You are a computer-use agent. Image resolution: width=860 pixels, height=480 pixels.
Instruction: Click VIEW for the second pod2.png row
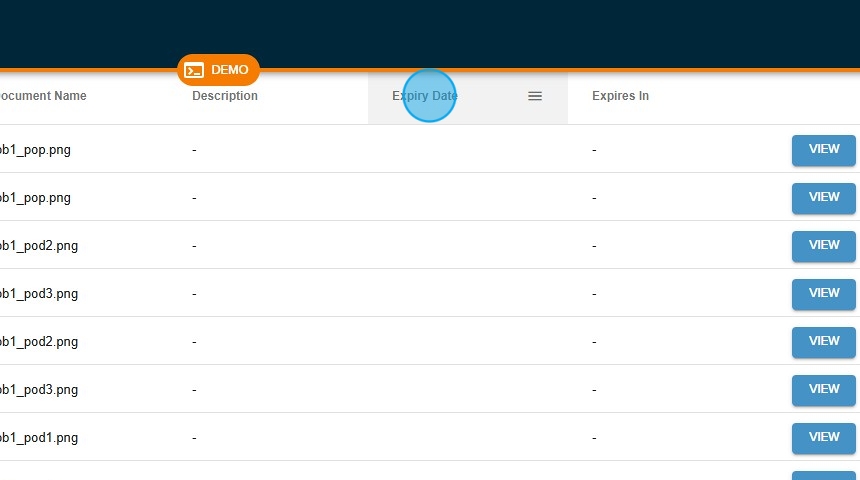coord(823,341)
